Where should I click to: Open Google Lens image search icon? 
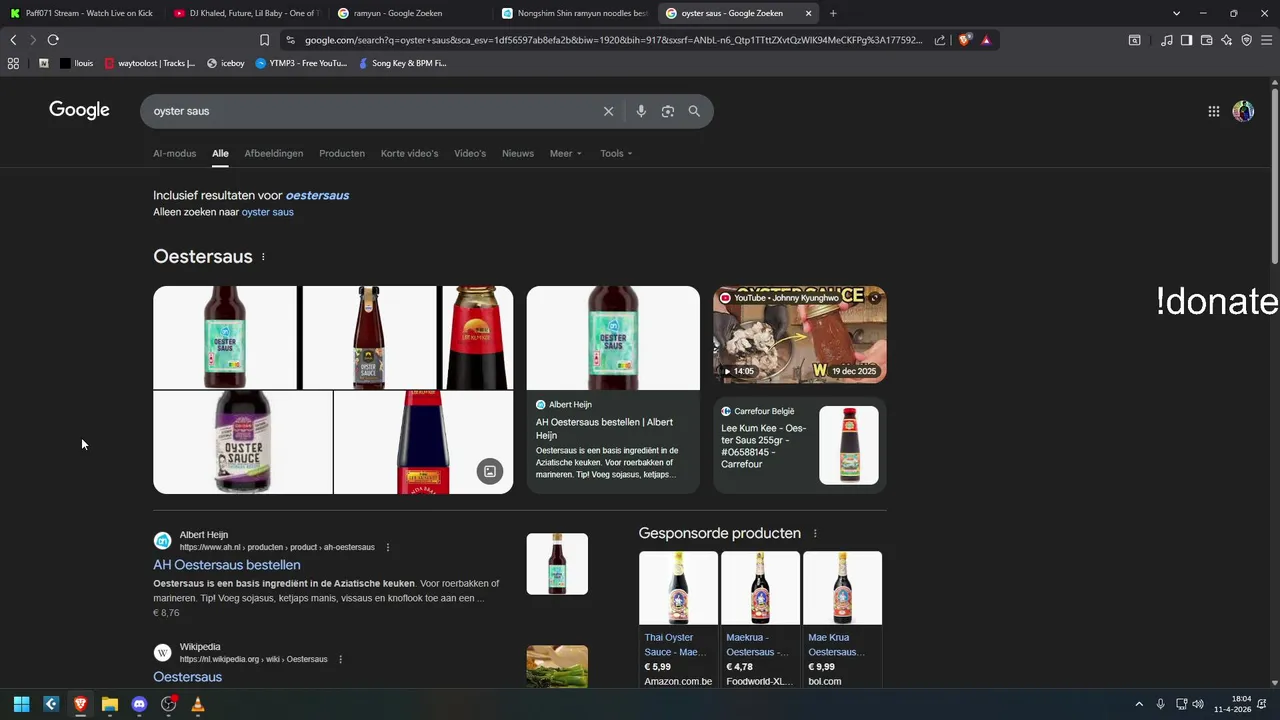pyautogui.click(x=668, y=111)
